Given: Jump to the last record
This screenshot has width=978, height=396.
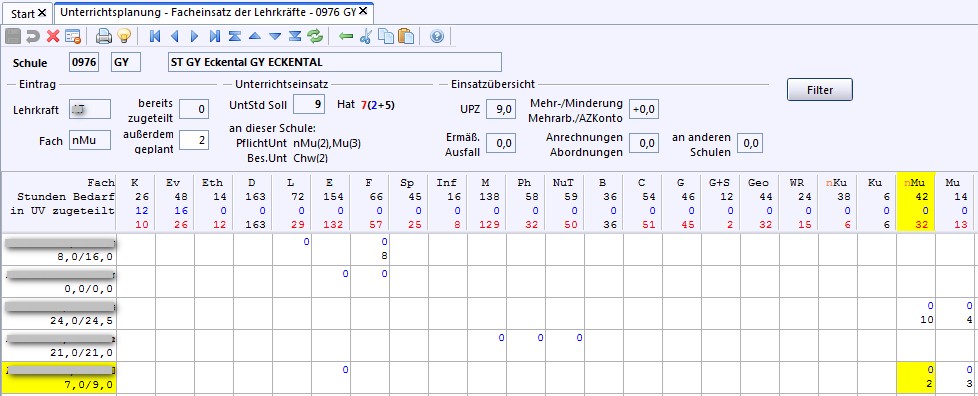Looking at the screenshot, I should point(215,36).
